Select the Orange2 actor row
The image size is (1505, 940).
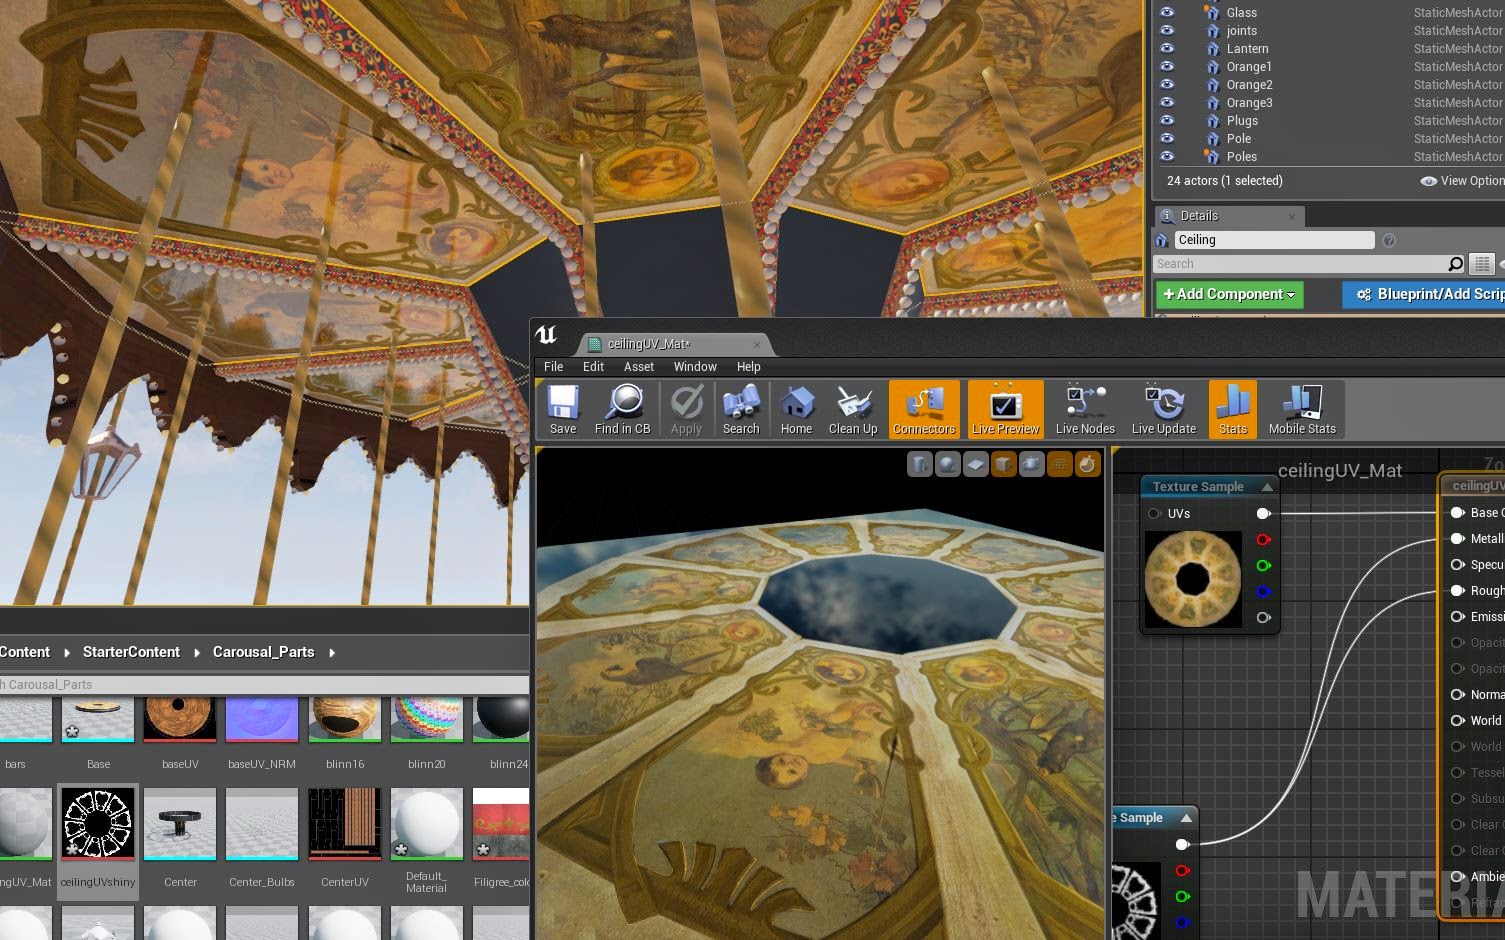tap(1330, 85)
